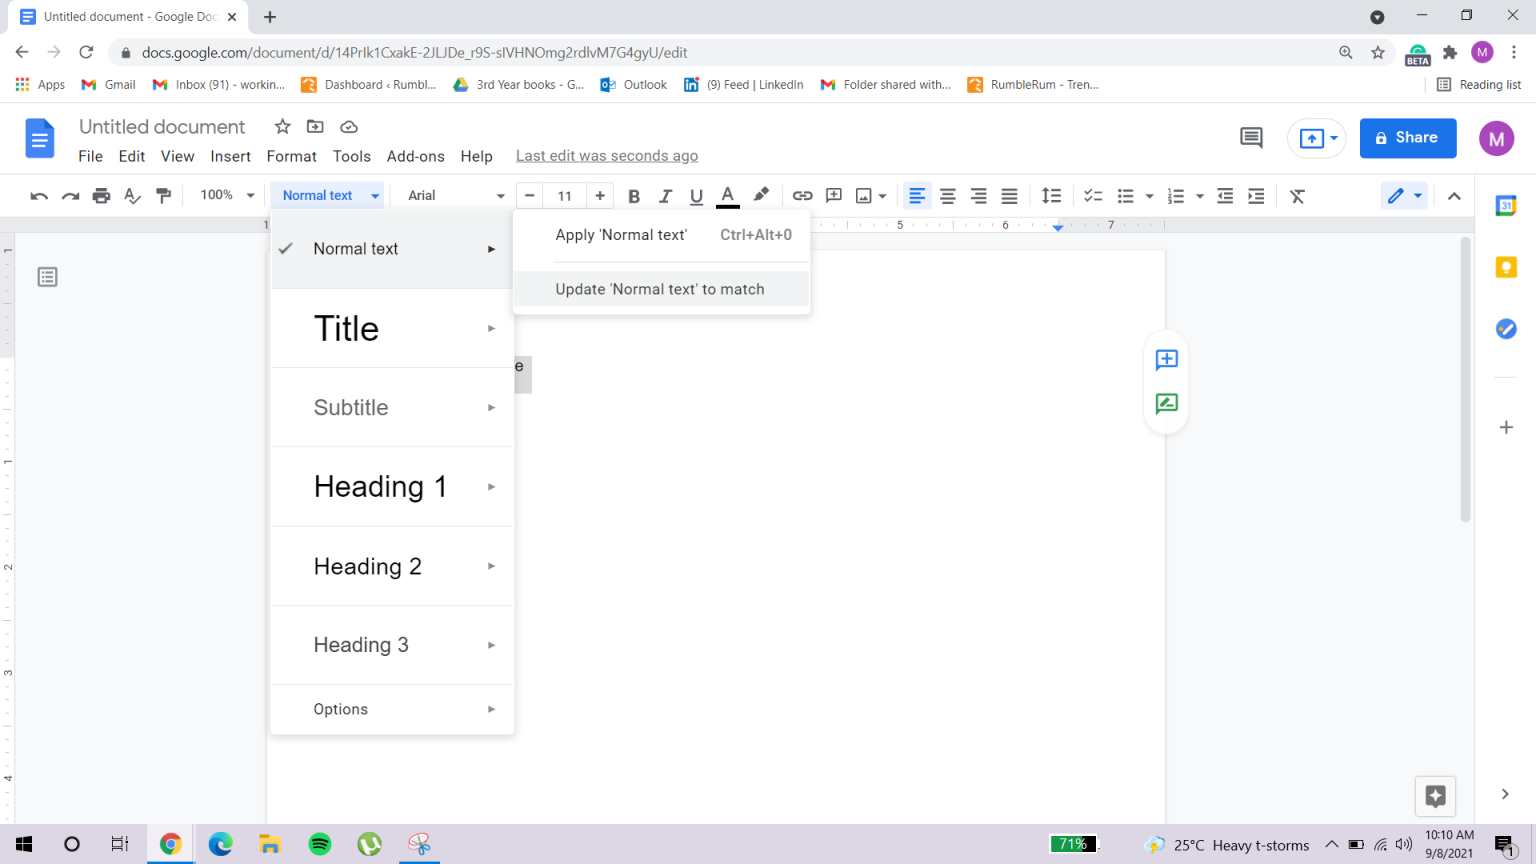Open the text color picker
This screenshot has height=864, width=1536.
click(727, 195)
